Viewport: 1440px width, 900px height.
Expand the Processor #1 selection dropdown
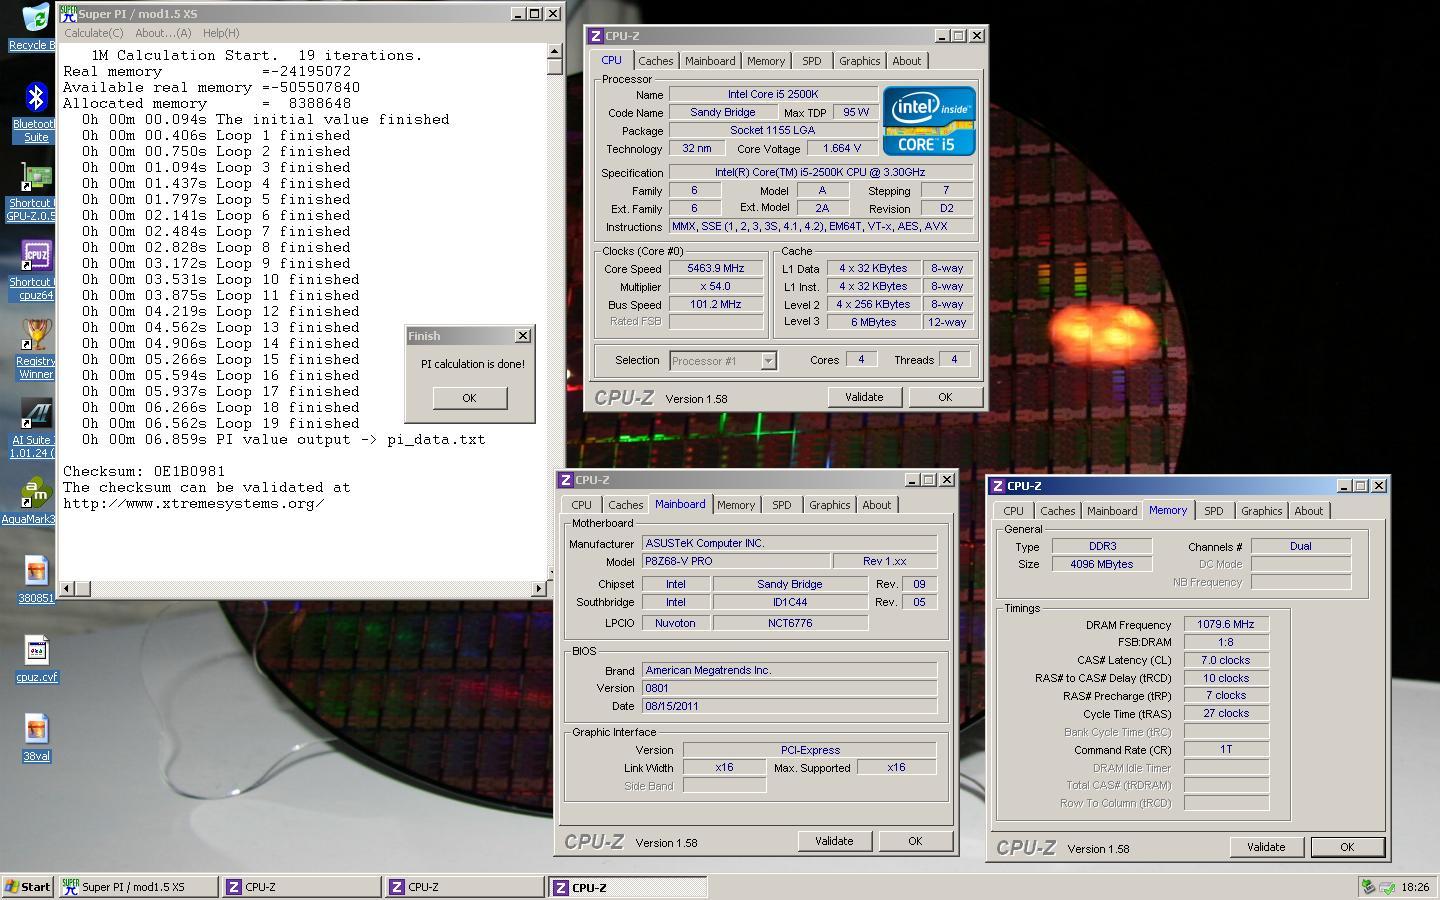point(768,361)
